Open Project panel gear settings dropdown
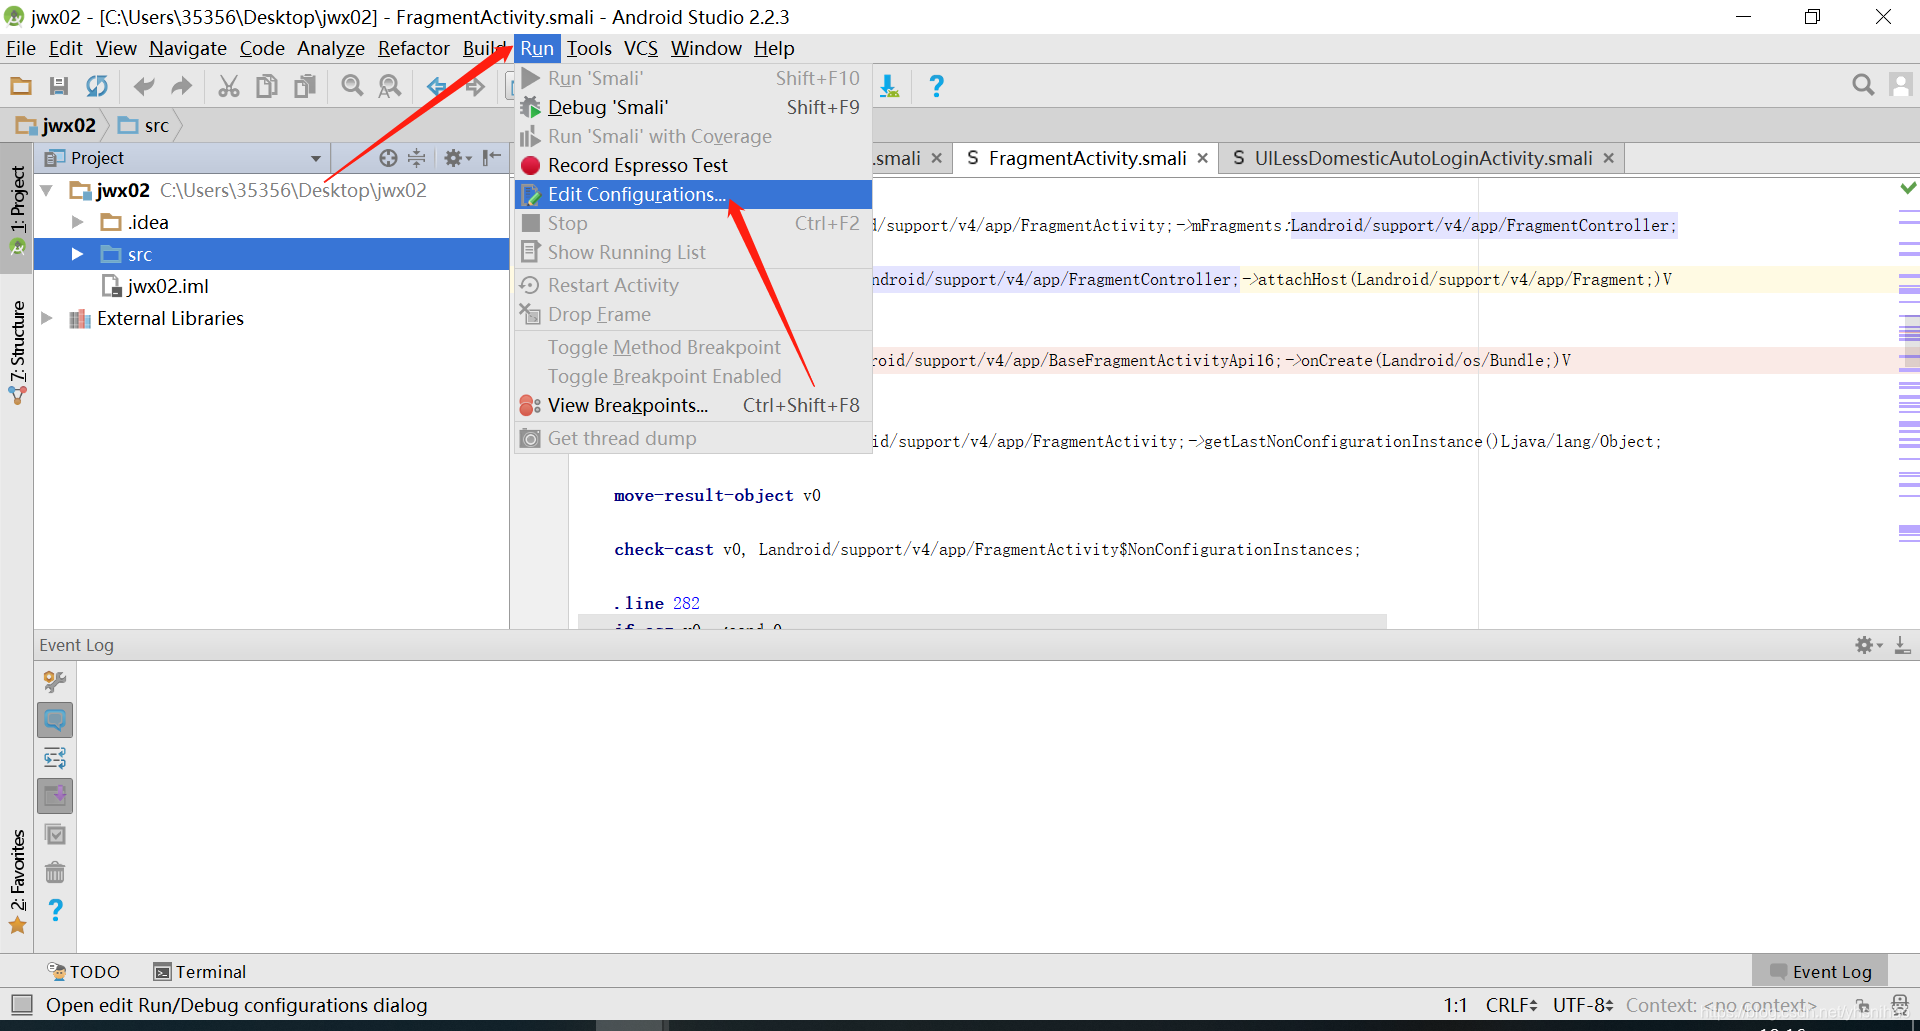Screen dimensions: 1920x1031 pyautogui.click(x=457, y=158)
